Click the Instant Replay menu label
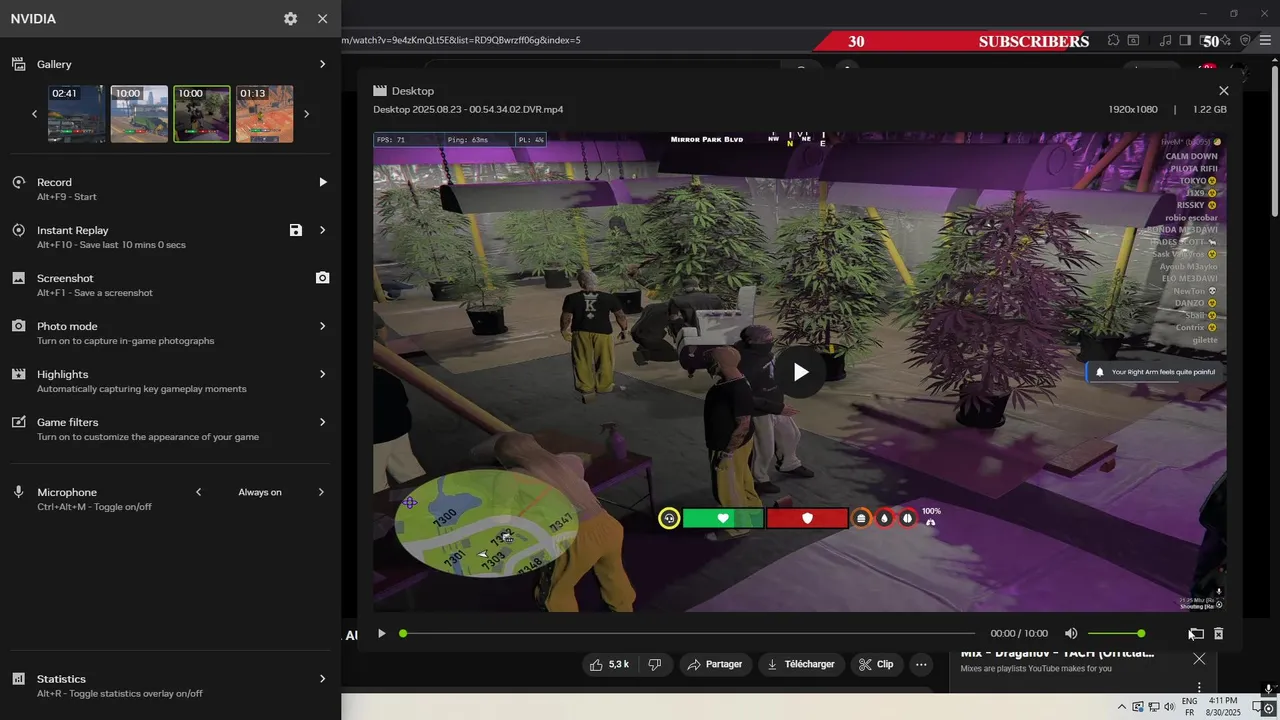The height and width of the screenshot is (720, 1280). click(x=73, y=230)
